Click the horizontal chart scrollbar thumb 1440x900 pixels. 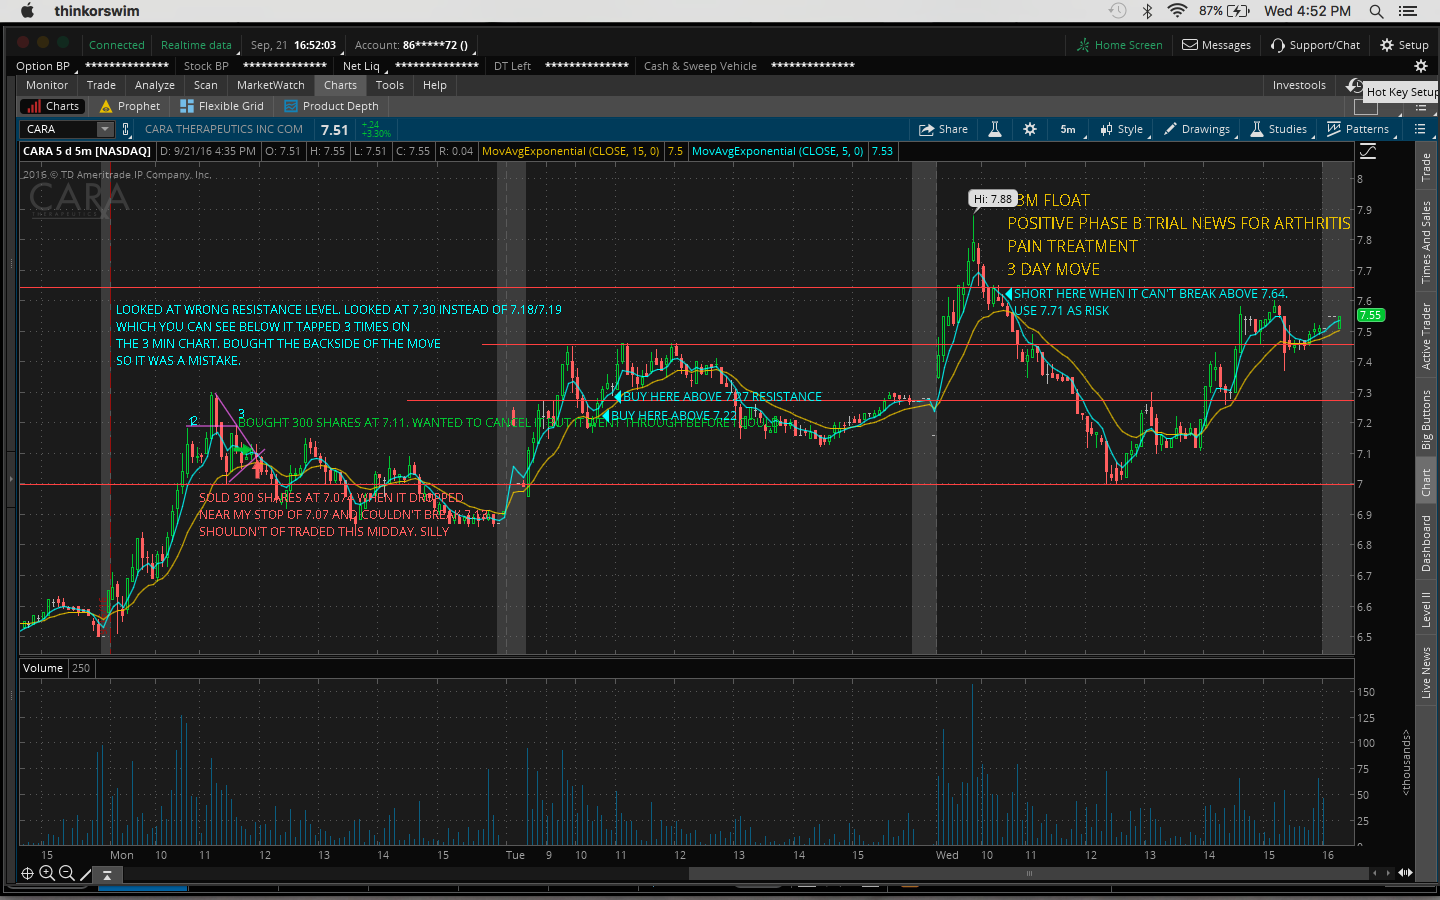pos(1029,873)
